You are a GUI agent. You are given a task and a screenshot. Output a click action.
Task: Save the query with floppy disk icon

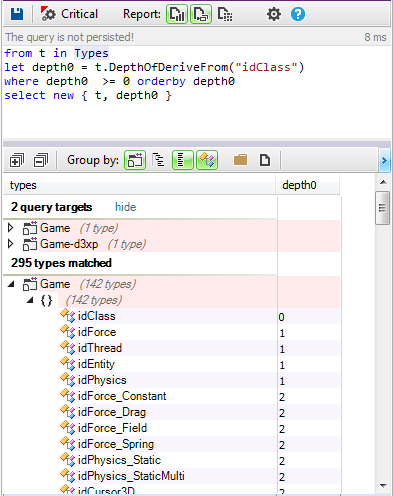(x=17, y=14)
